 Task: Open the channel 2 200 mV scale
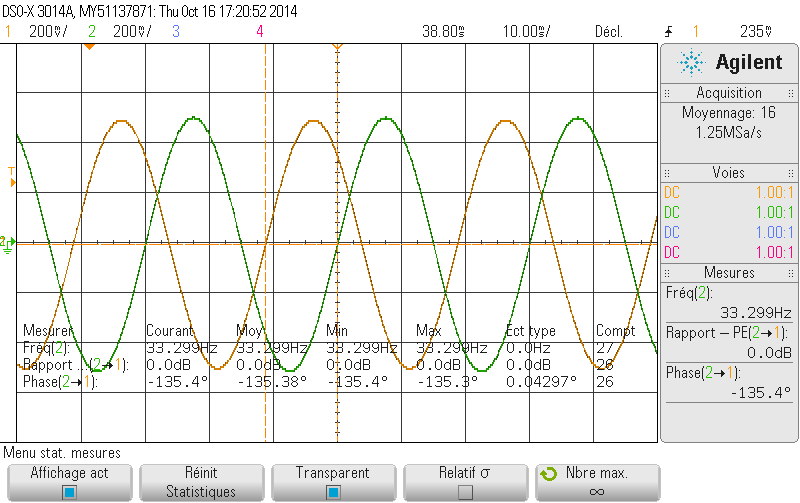tap(132, 31)
